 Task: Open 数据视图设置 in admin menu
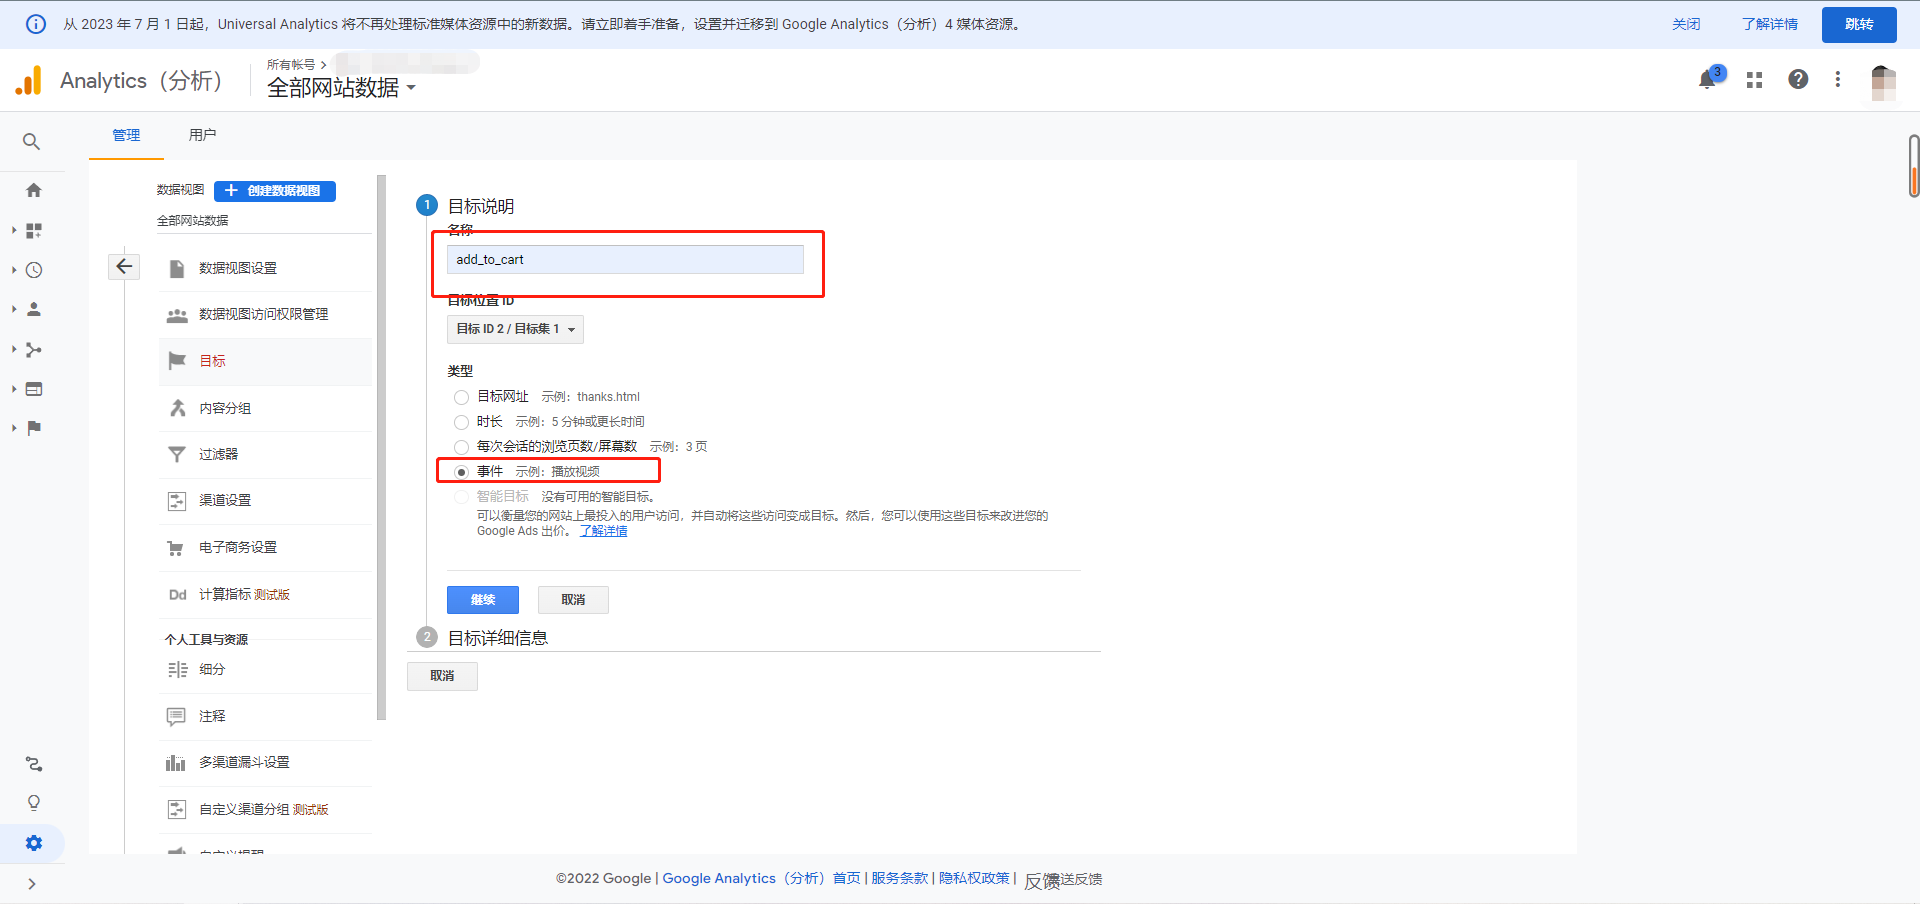pyautogui.click(x=238, y=268)
